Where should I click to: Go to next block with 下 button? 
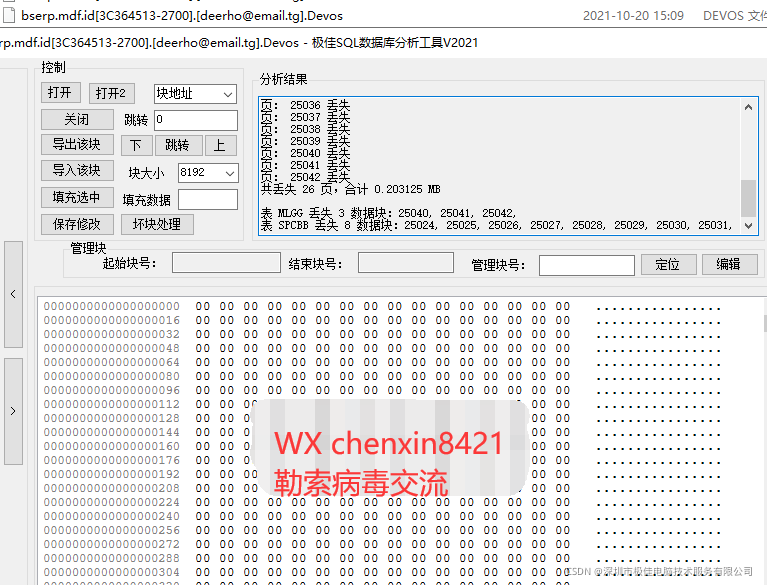136,146
